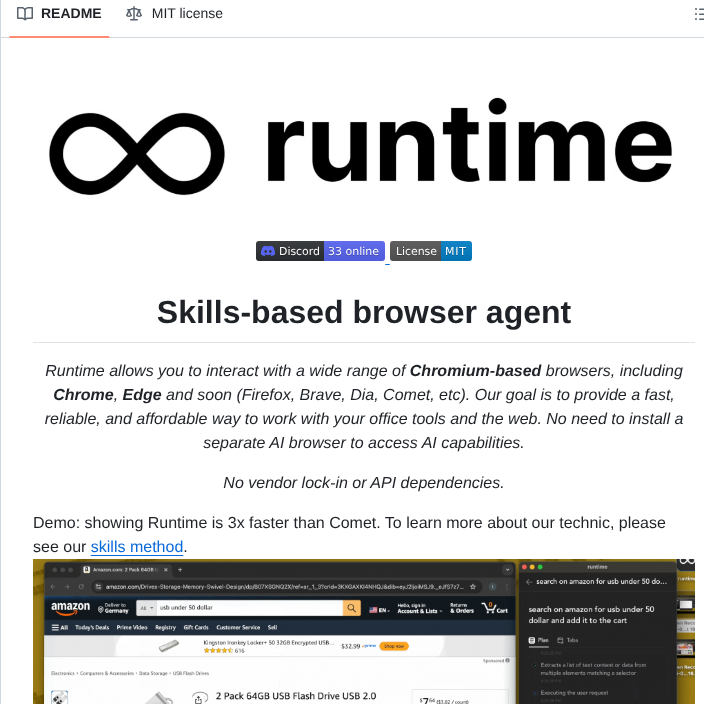Click Prime Video in Amazon demo

click(x=132, y=627)
